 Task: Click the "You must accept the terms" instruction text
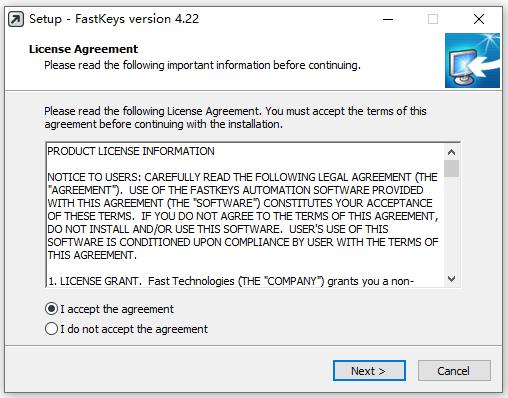pos(346,111)
